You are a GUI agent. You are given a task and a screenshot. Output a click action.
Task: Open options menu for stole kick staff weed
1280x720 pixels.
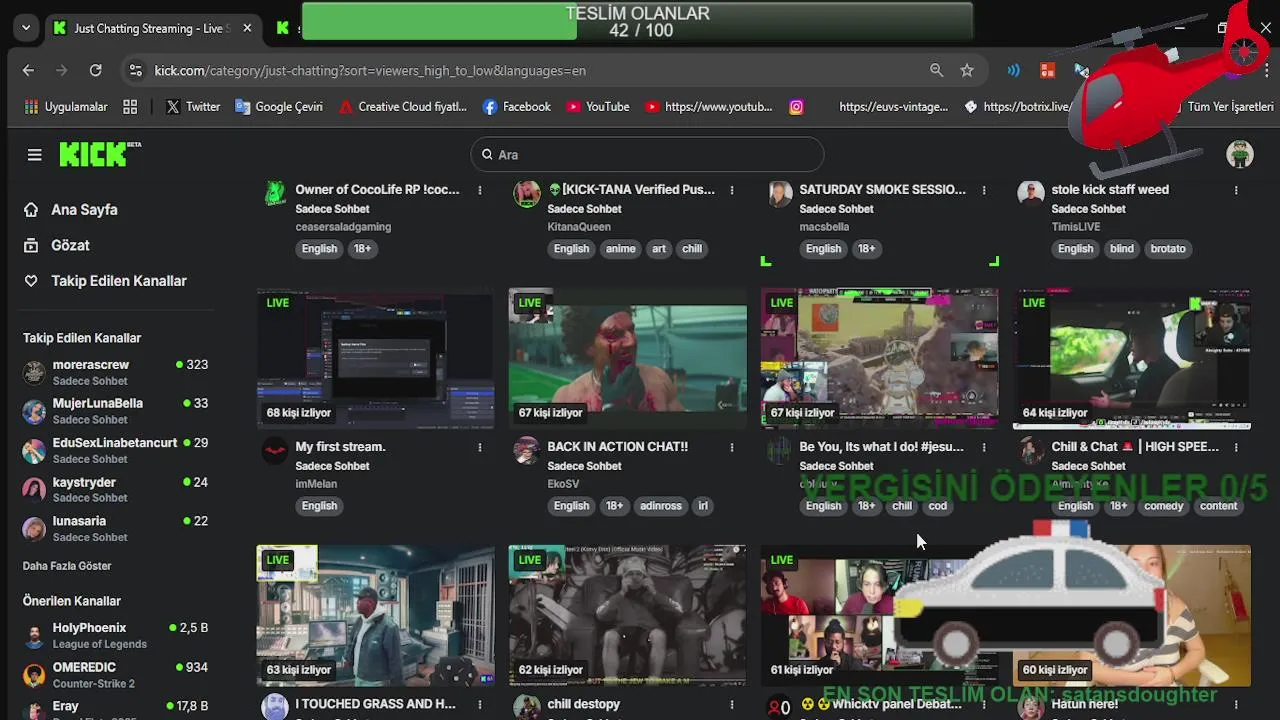(x=1236, y=190)
